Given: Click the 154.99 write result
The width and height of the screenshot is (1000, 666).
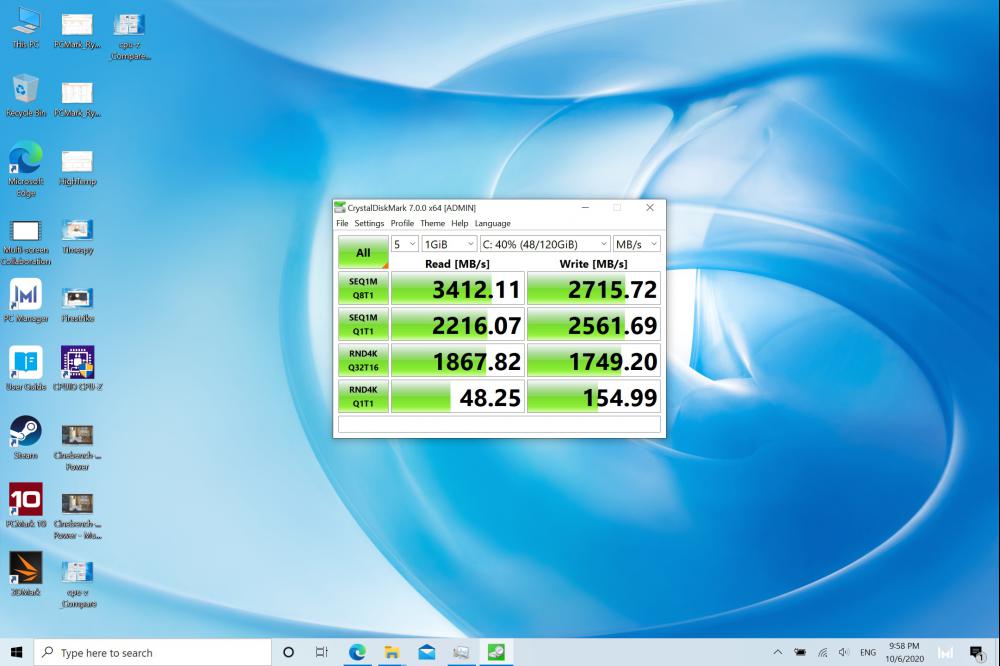Looking at the screenshot, I should [594, 397].
